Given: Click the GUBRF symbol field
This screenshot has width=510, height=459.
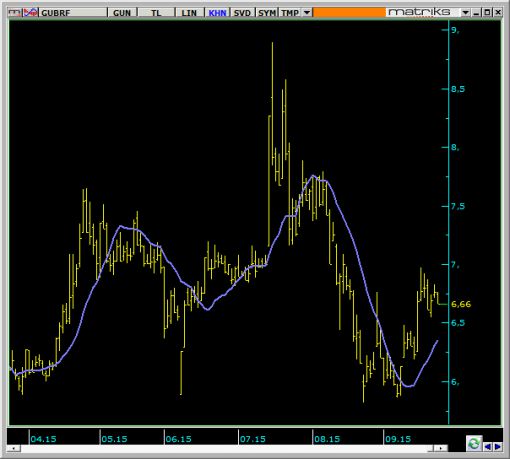Looking at the screenshot, I should (x=73, y=13).
